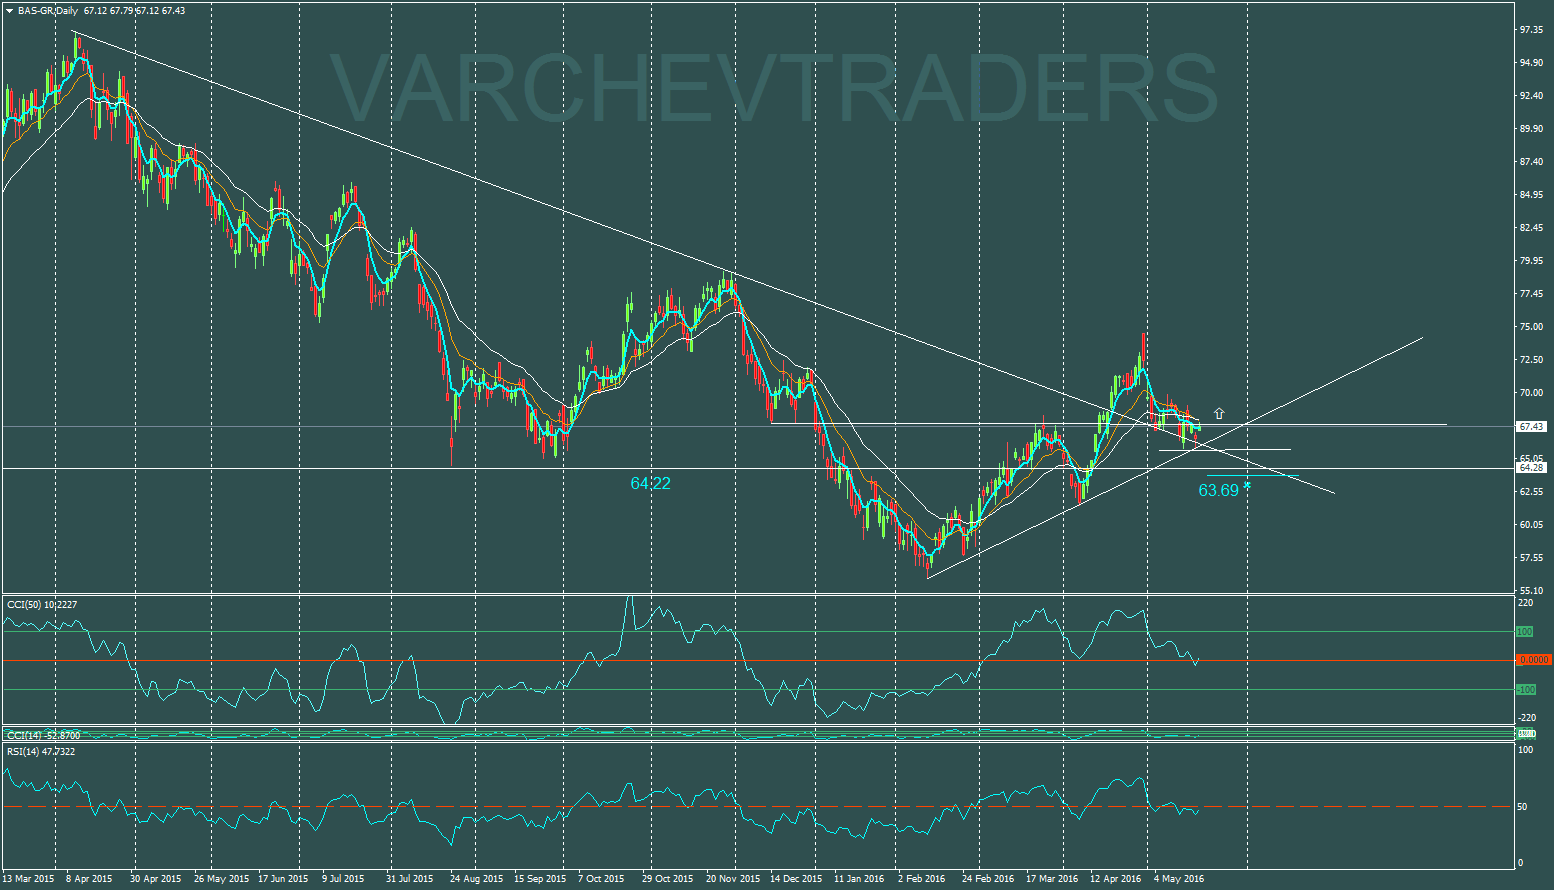The height and width of the screenshot is (890, 1554).
Task: Click the 12 Apr 2016 date label
Action: (x=1115, y=879)
